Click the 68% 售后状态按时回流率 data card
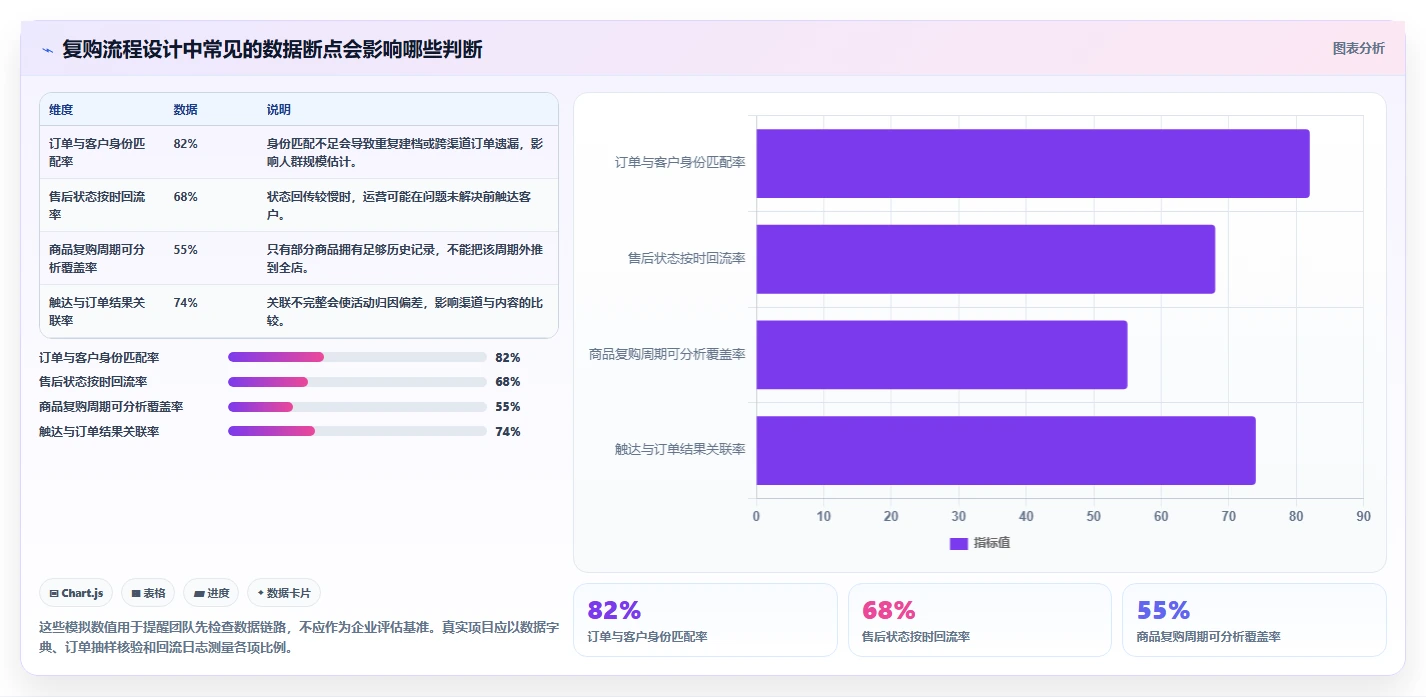Viewport: 1426px width, 697px height. (980, 620)
